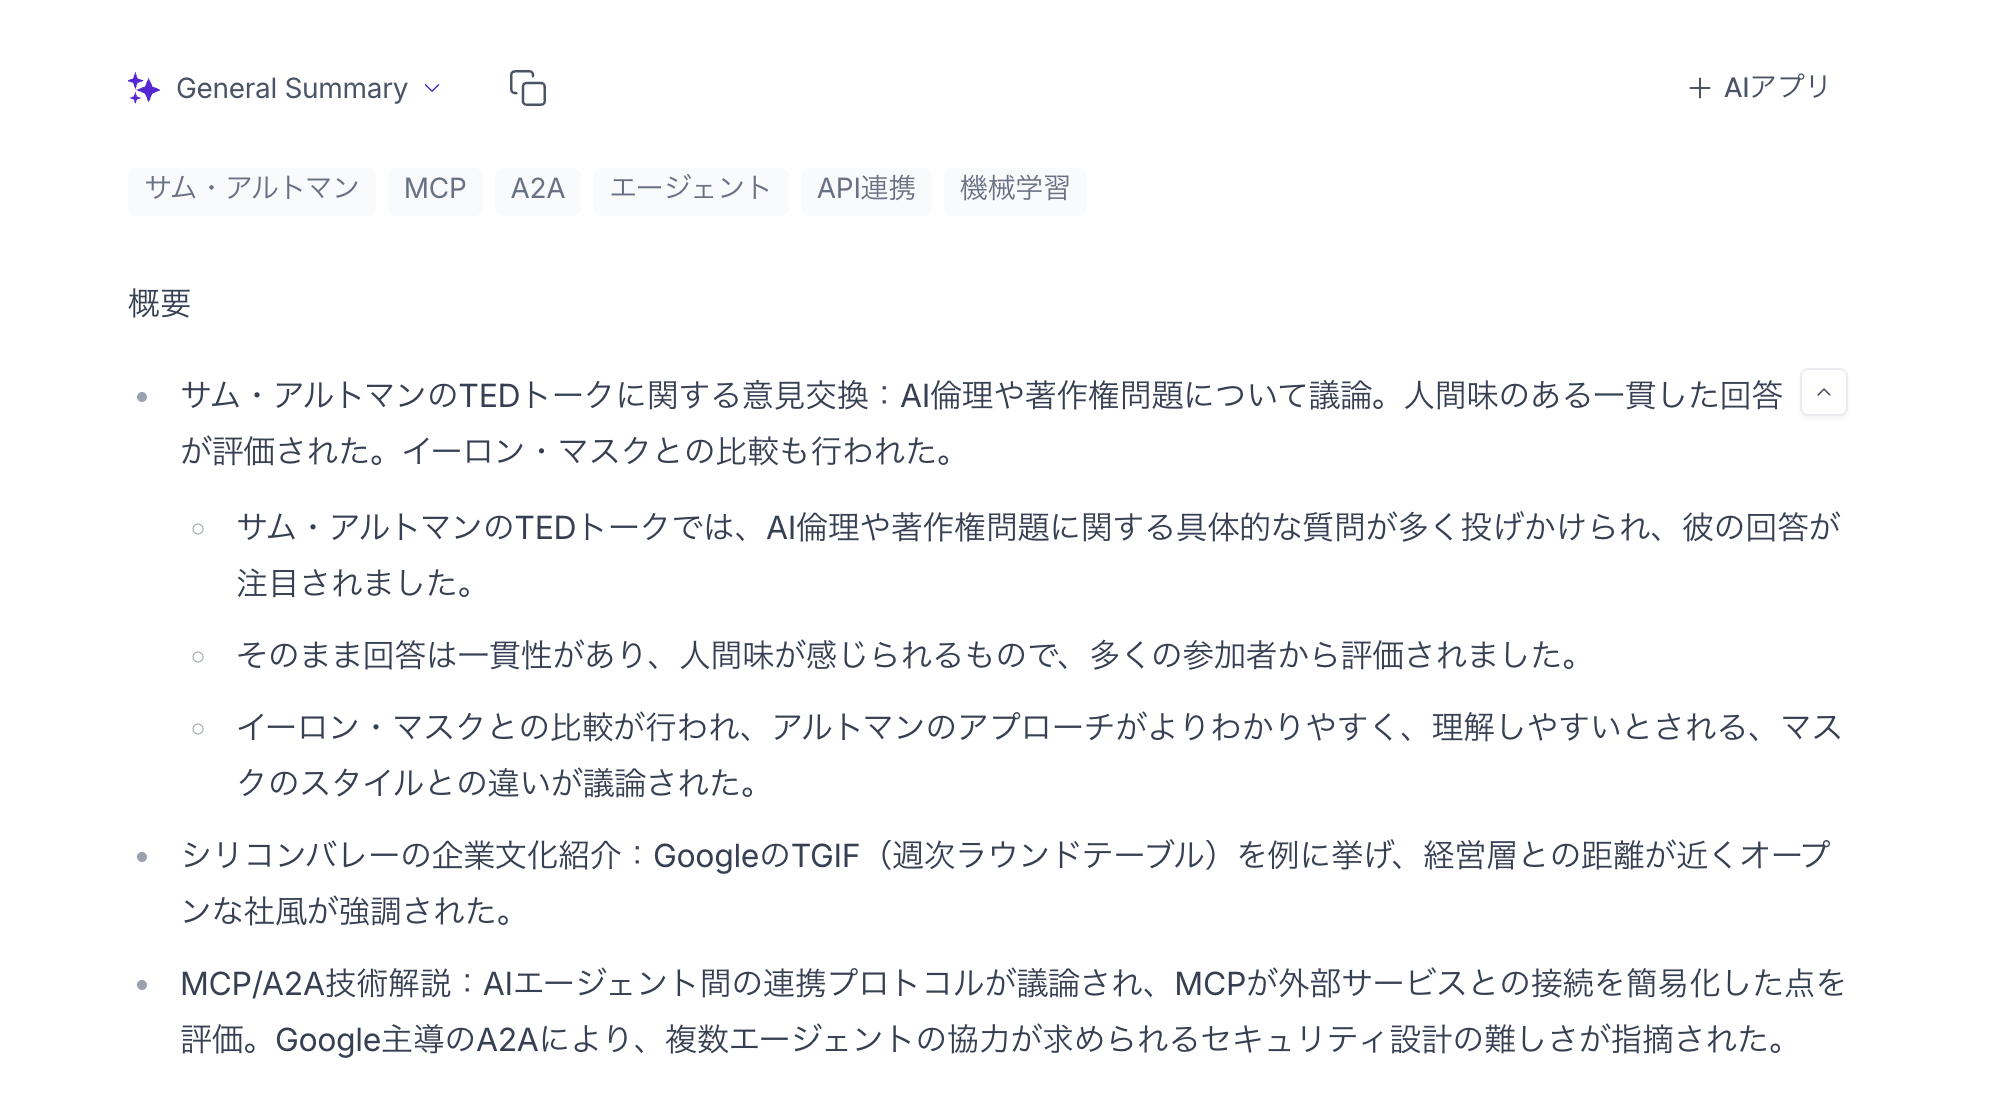Click the plus icon next to AIアプリ

1698,87
